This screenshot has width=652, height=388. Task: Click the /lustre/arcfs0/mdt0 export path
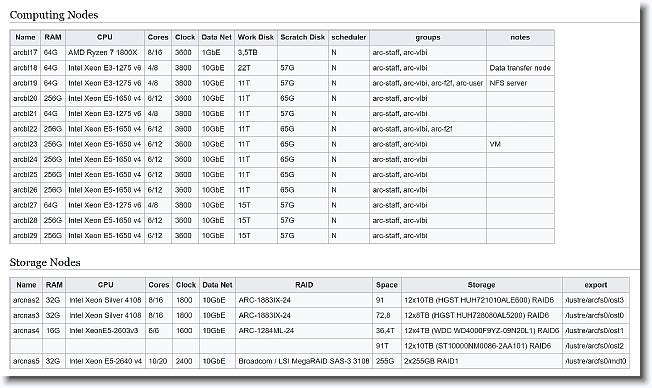(596, 361)
